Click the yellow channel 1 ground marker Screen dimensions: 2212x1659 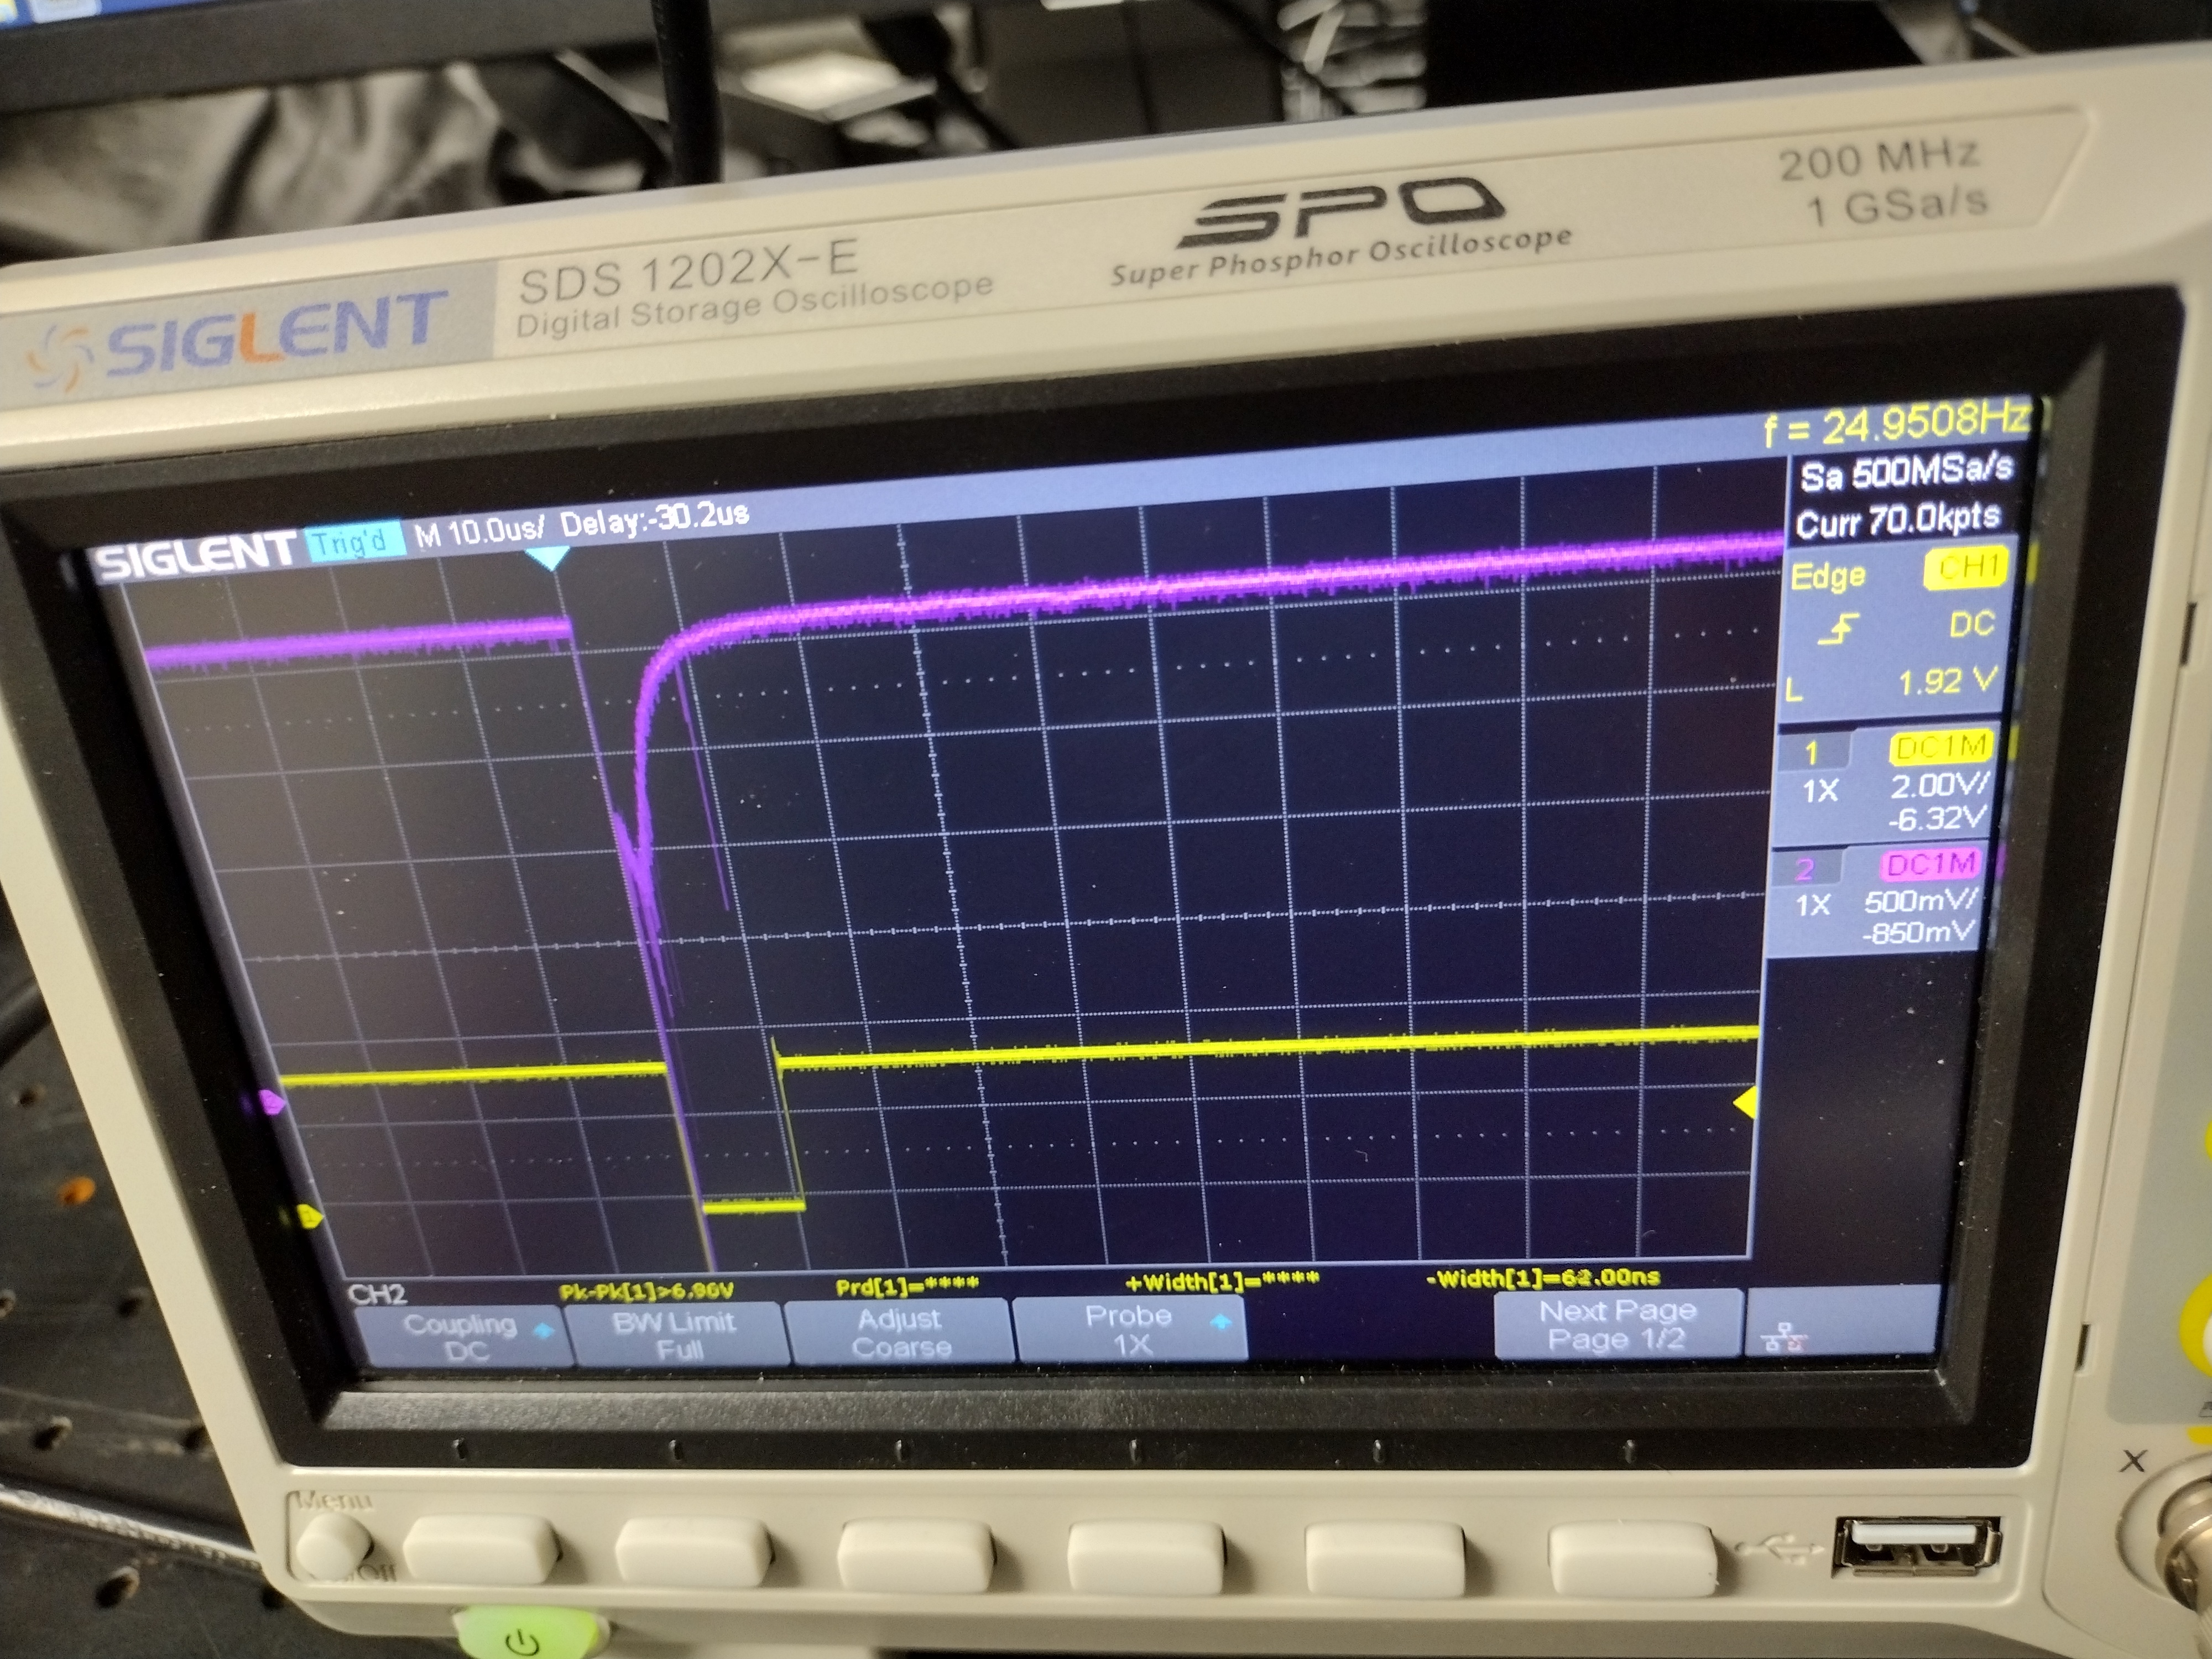coord(308,1217)
